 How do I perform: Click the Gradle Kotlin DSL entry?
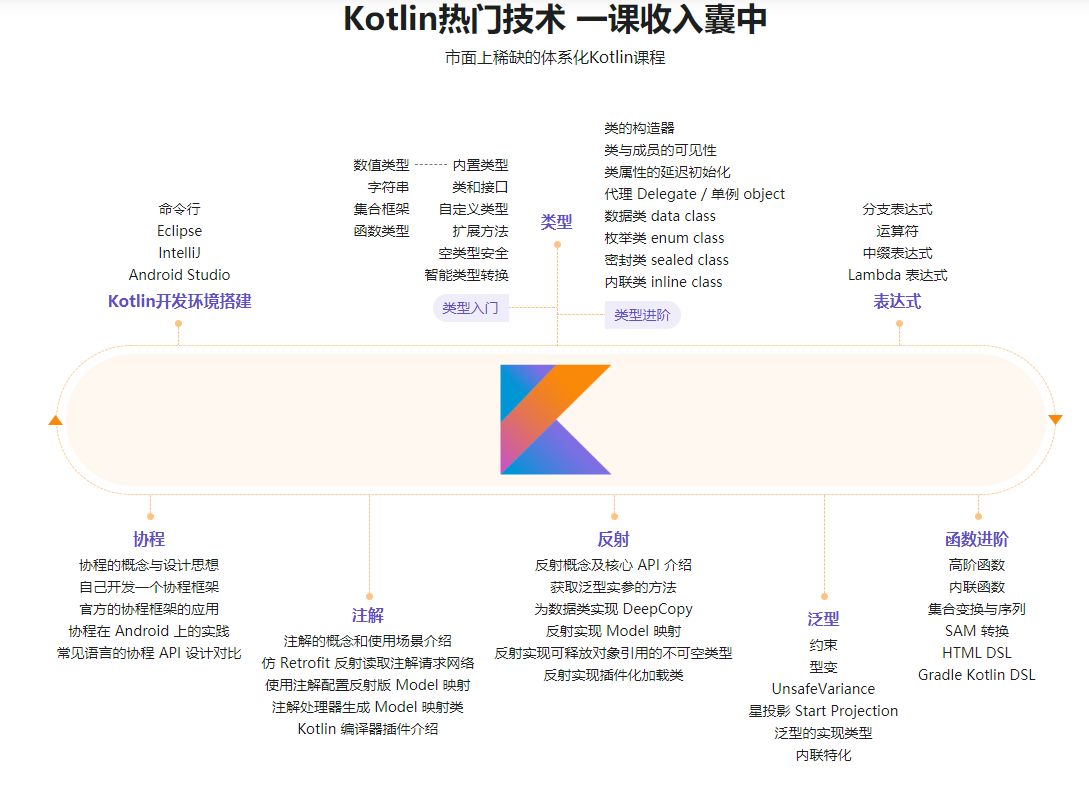pos(977,675)
